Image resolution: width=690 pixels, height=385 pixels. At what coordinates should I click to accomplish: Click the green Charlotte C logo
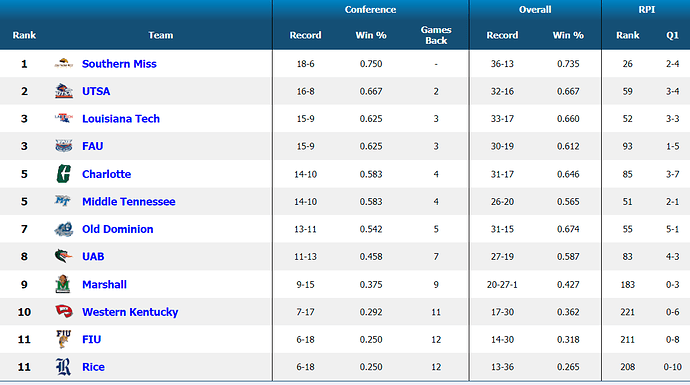click(x=63, y=174)
